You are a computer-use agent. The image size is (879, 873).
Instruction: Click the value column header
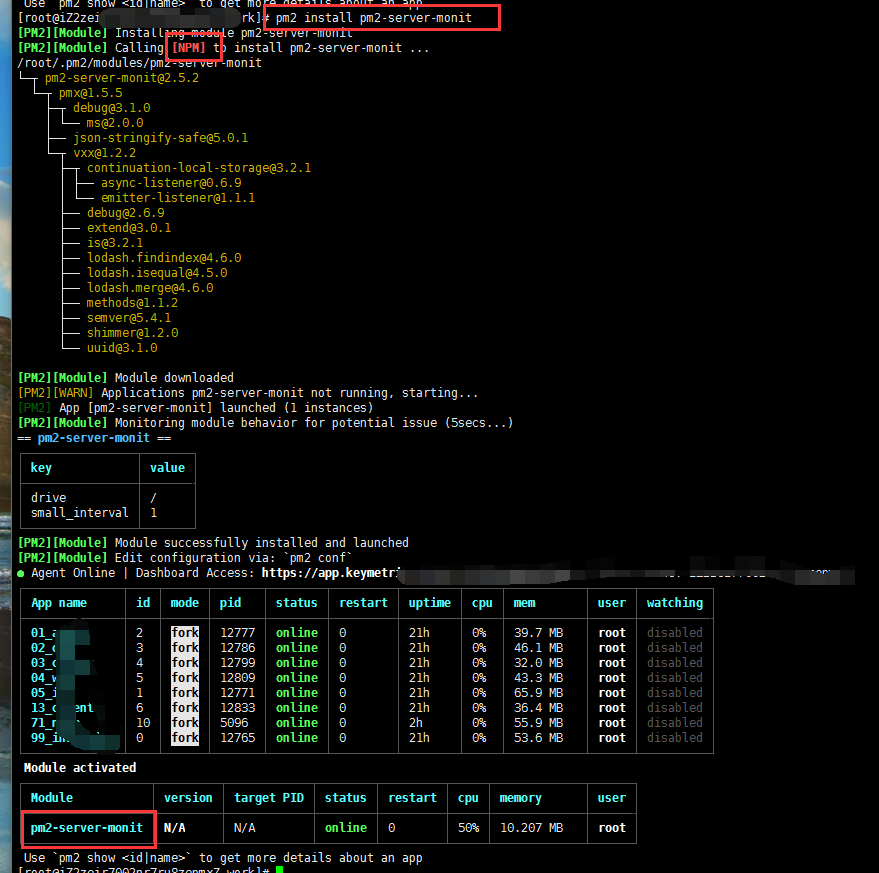[x=167, y=468]
